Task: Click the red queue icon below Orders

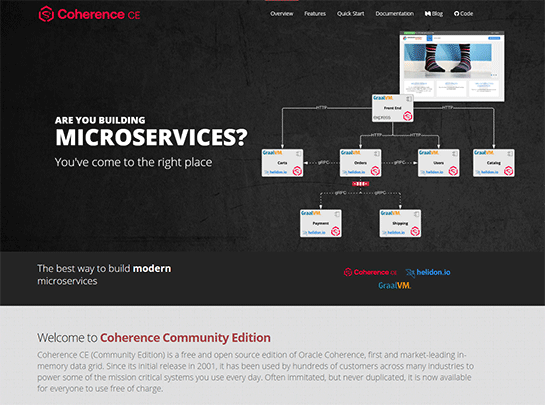Action: (x=360, y=184)
